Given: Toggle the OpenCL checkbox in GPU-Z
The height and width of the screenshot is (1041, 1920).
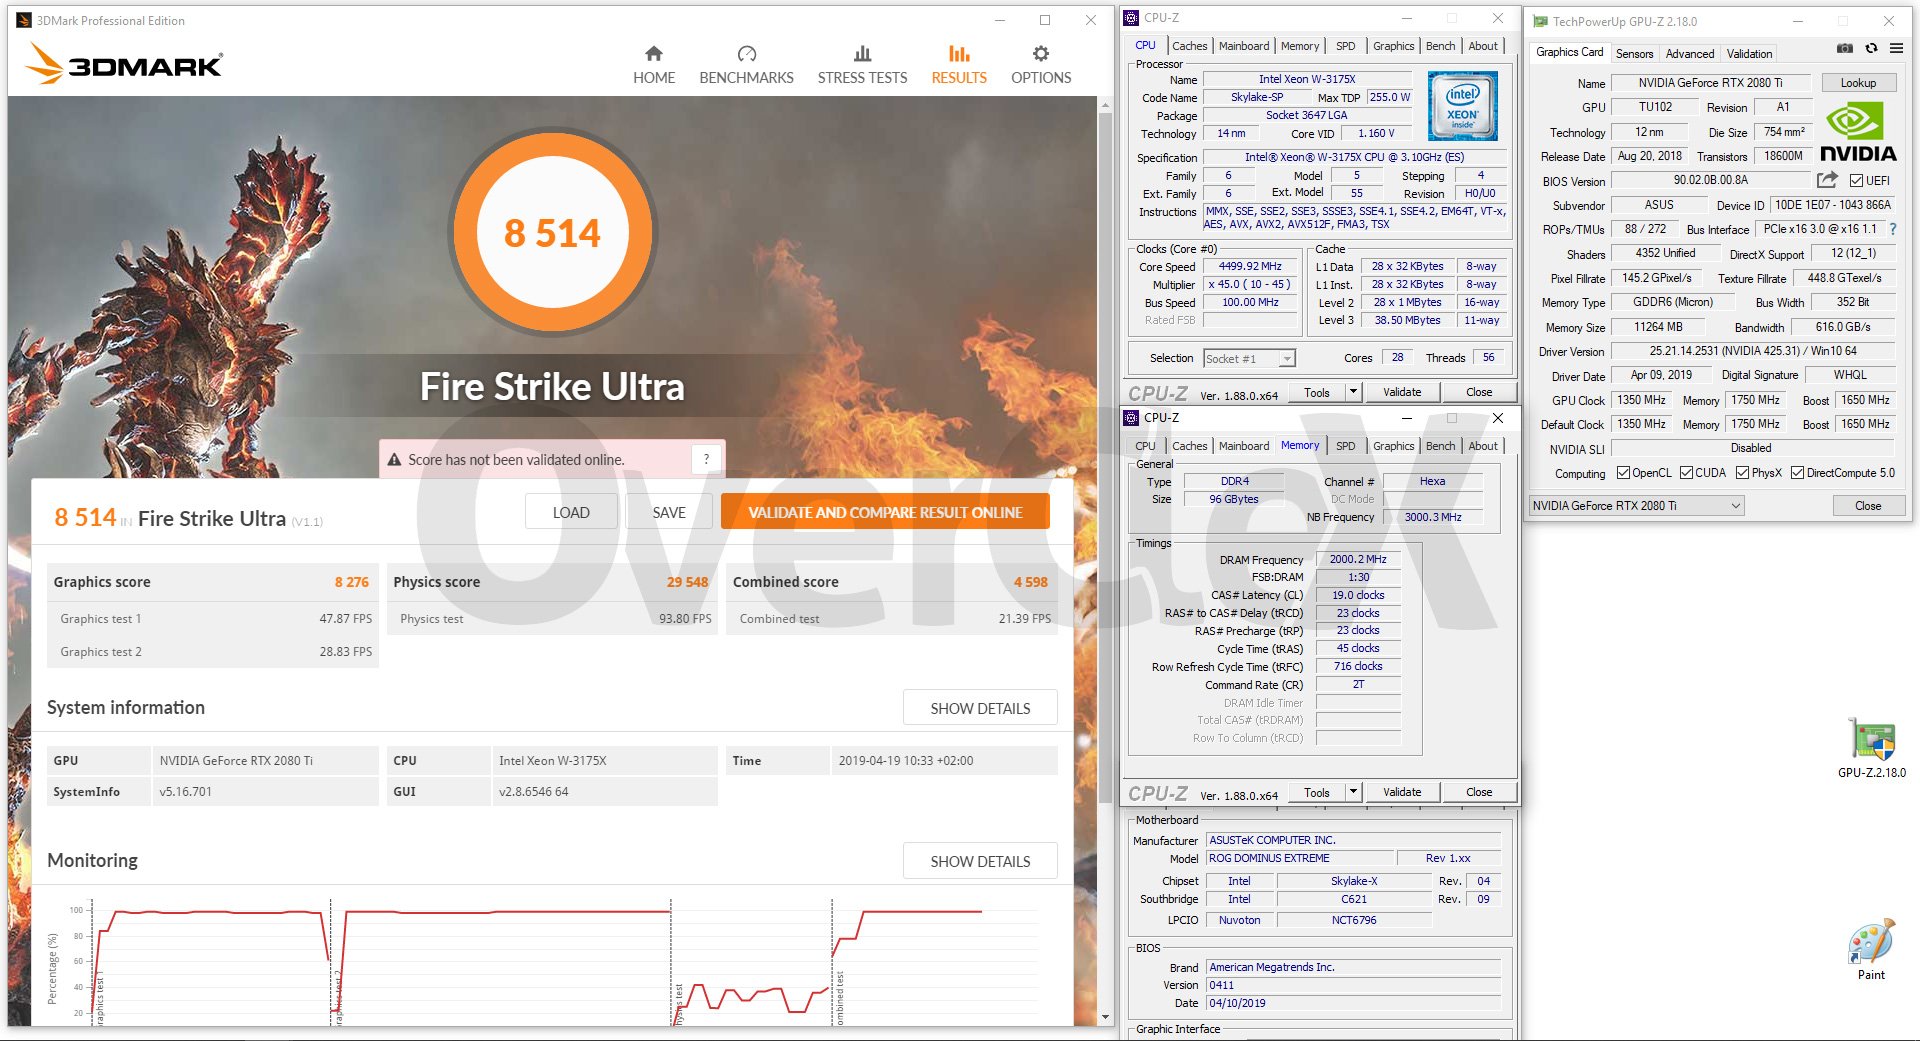Looking at the screenshot, I should [x=1623, y=473].
